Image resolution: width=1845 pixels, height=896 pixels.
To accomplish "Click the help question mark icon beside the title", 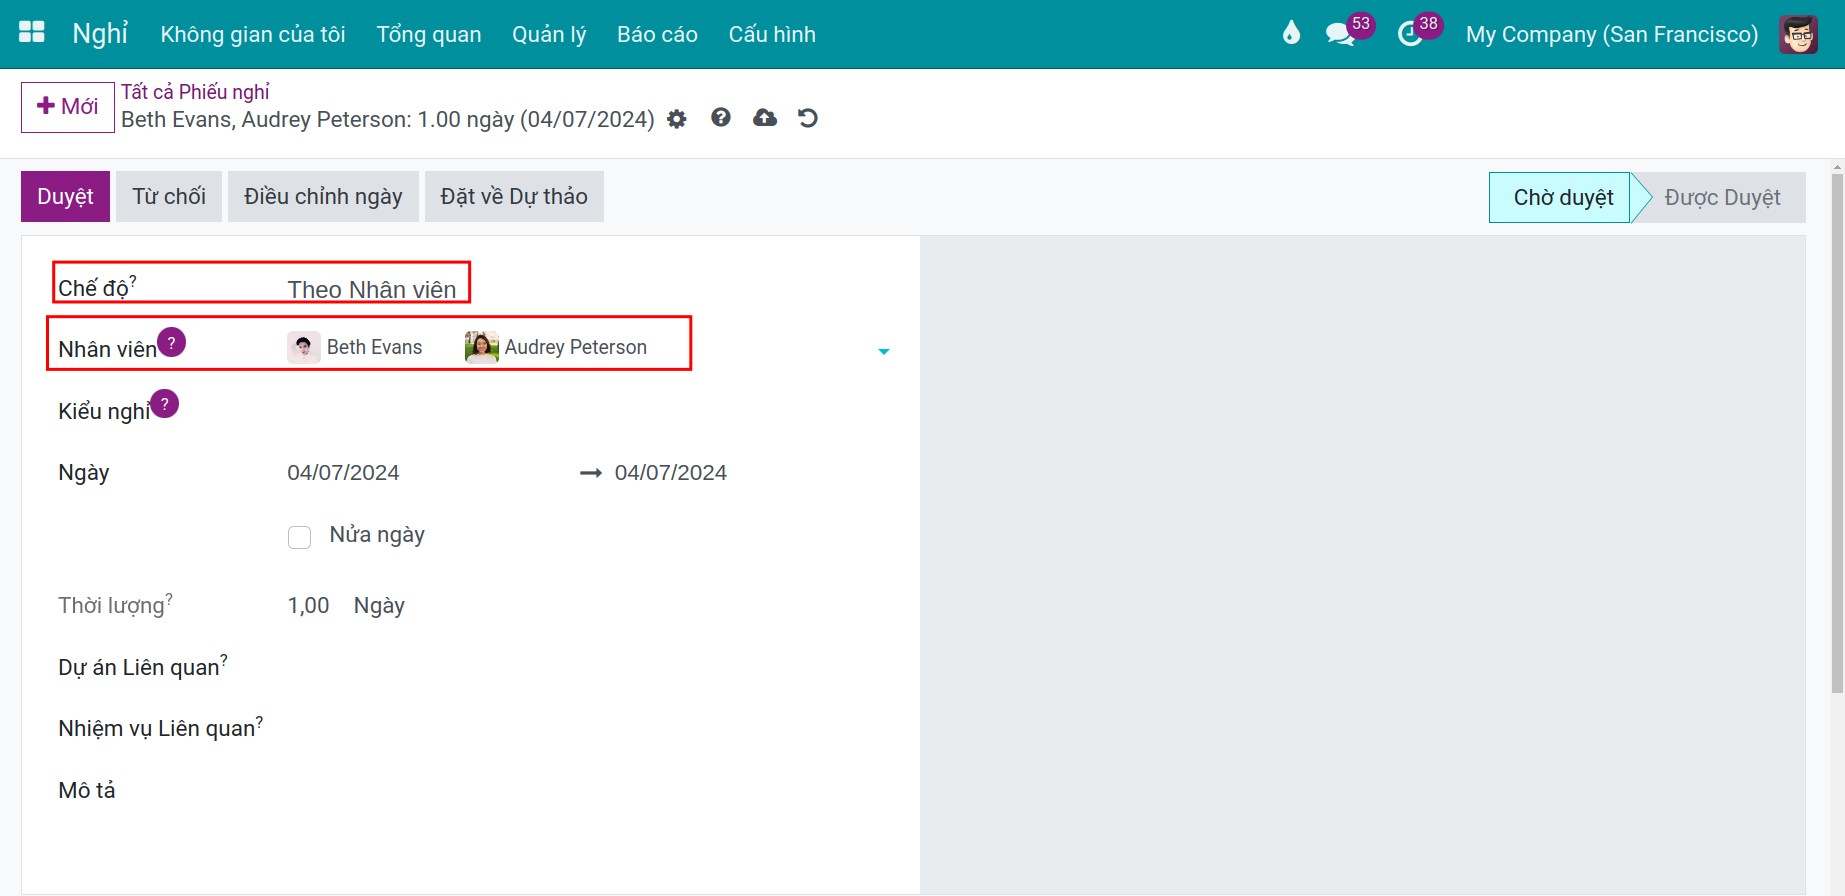I will 721,118.
